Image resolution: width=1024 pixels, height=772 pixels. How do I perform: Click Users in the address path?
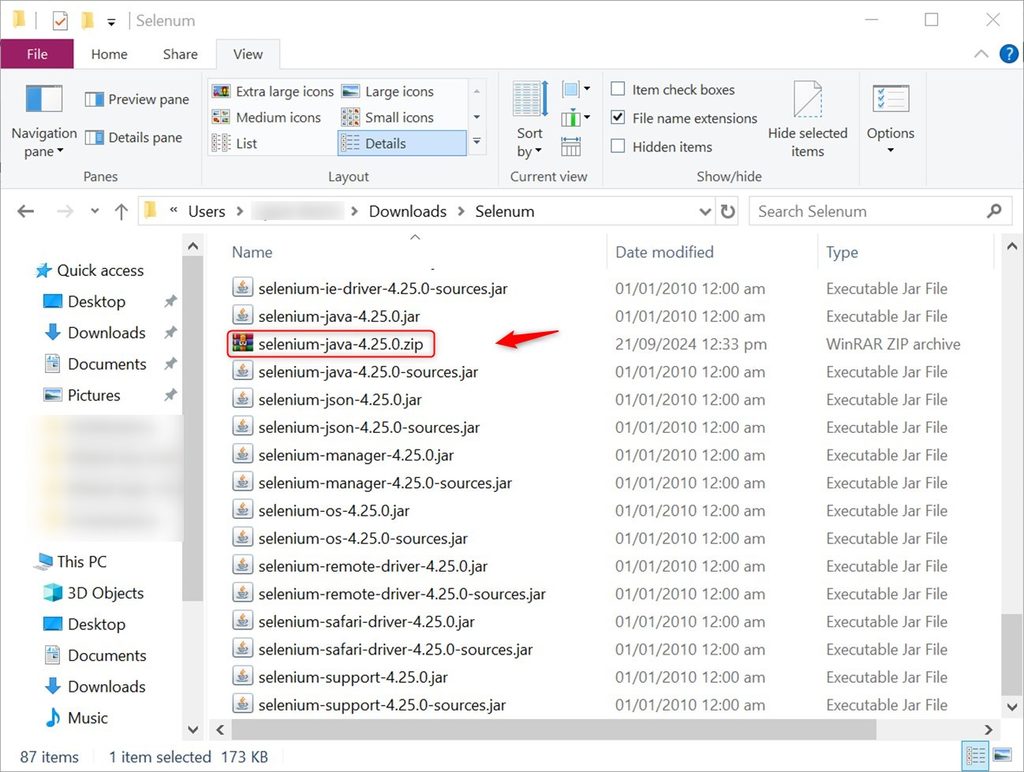(206, 212)
